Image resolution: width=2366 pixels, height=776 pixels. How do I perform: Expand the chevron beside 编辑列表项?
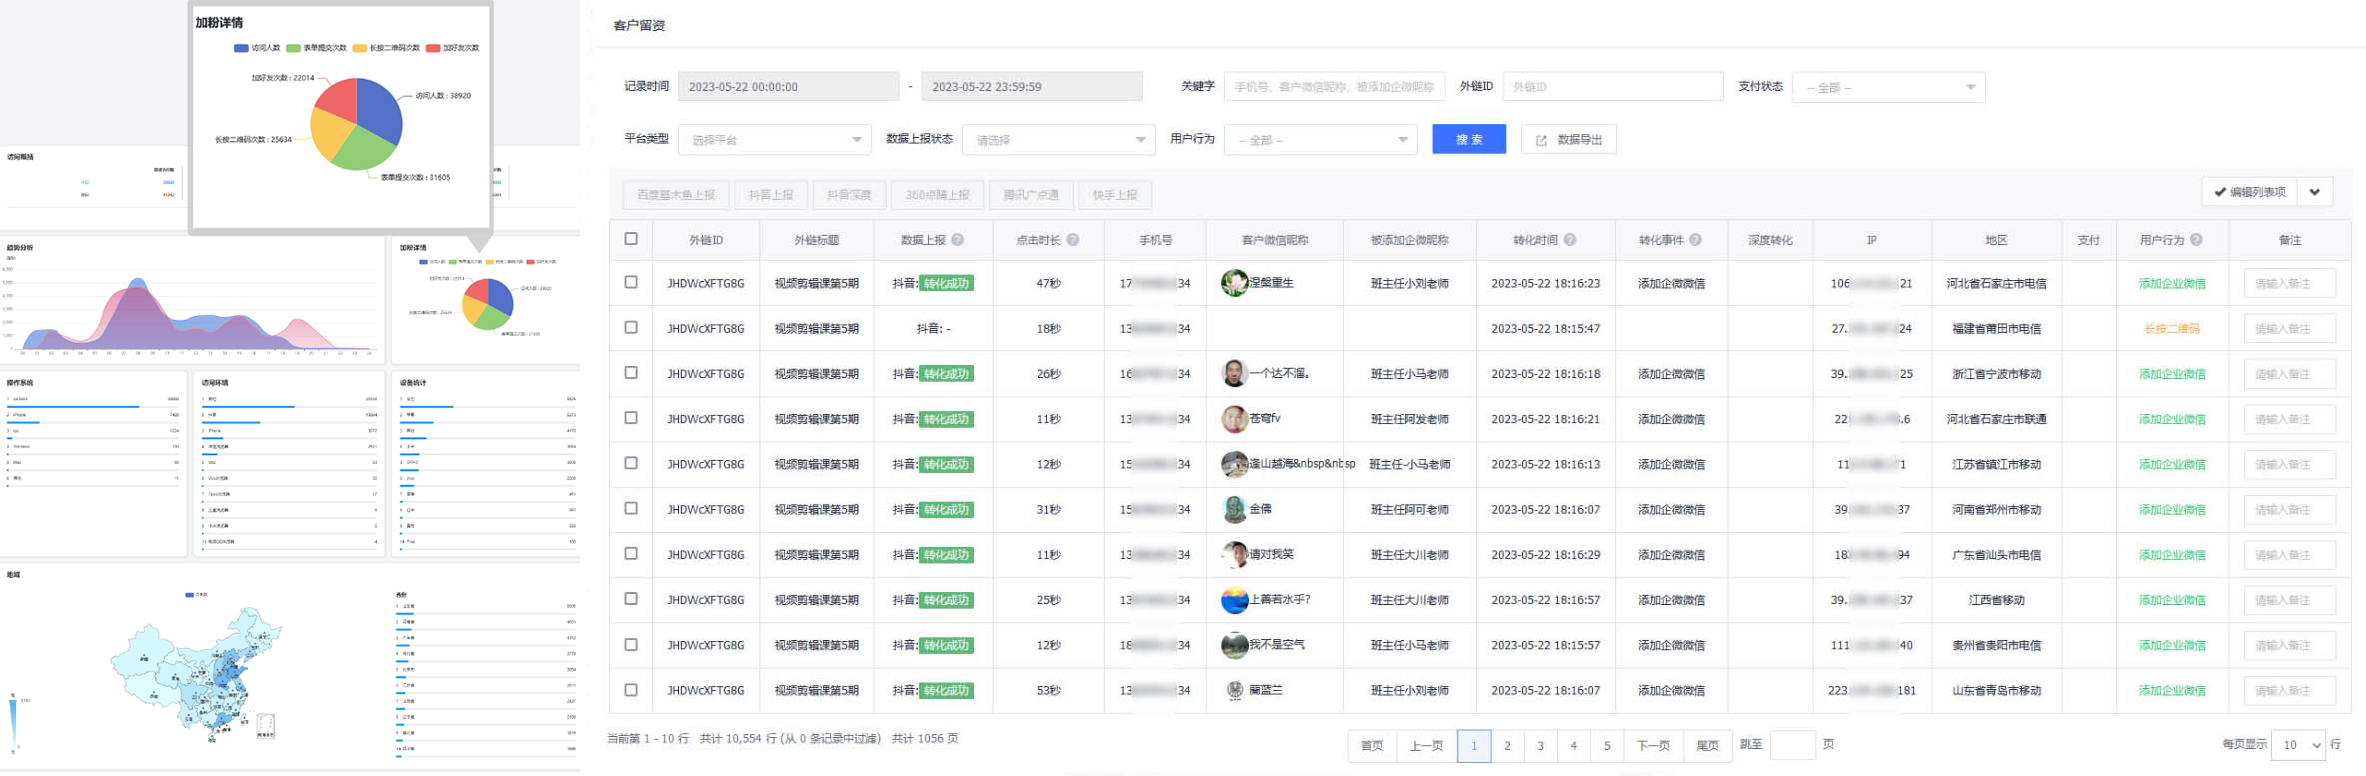pos(2315,192)
